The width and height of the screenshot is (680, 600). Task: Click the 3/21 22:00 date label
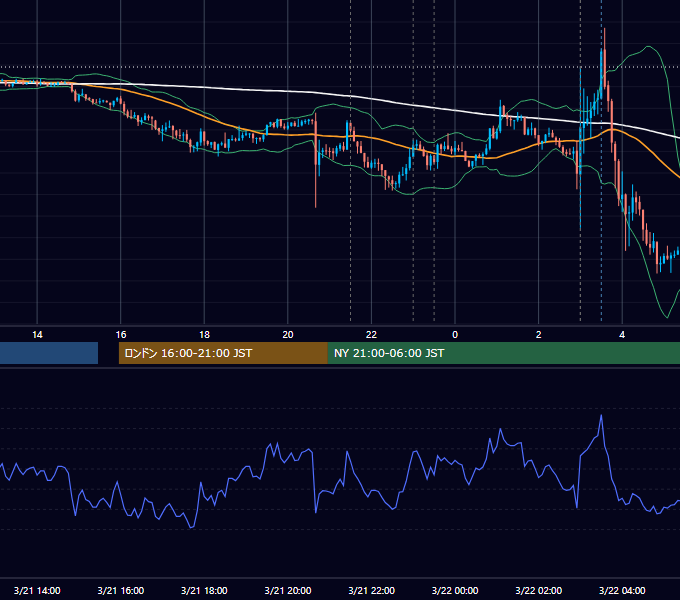pos(372,590)
